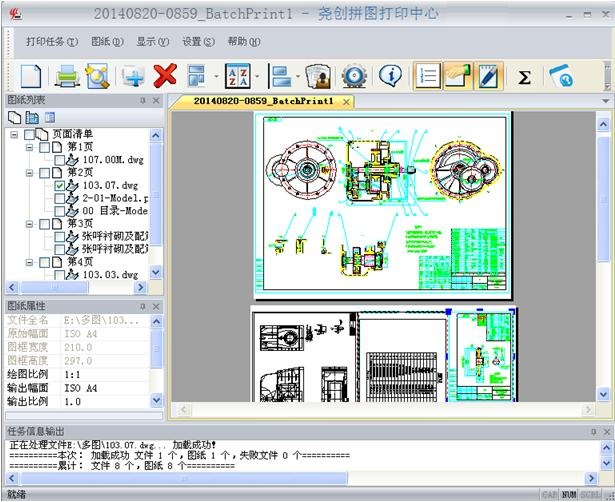615x502 pixels.
Task: Open dropdown arrow beside A-Z sort icon
Action: point(257,77)
